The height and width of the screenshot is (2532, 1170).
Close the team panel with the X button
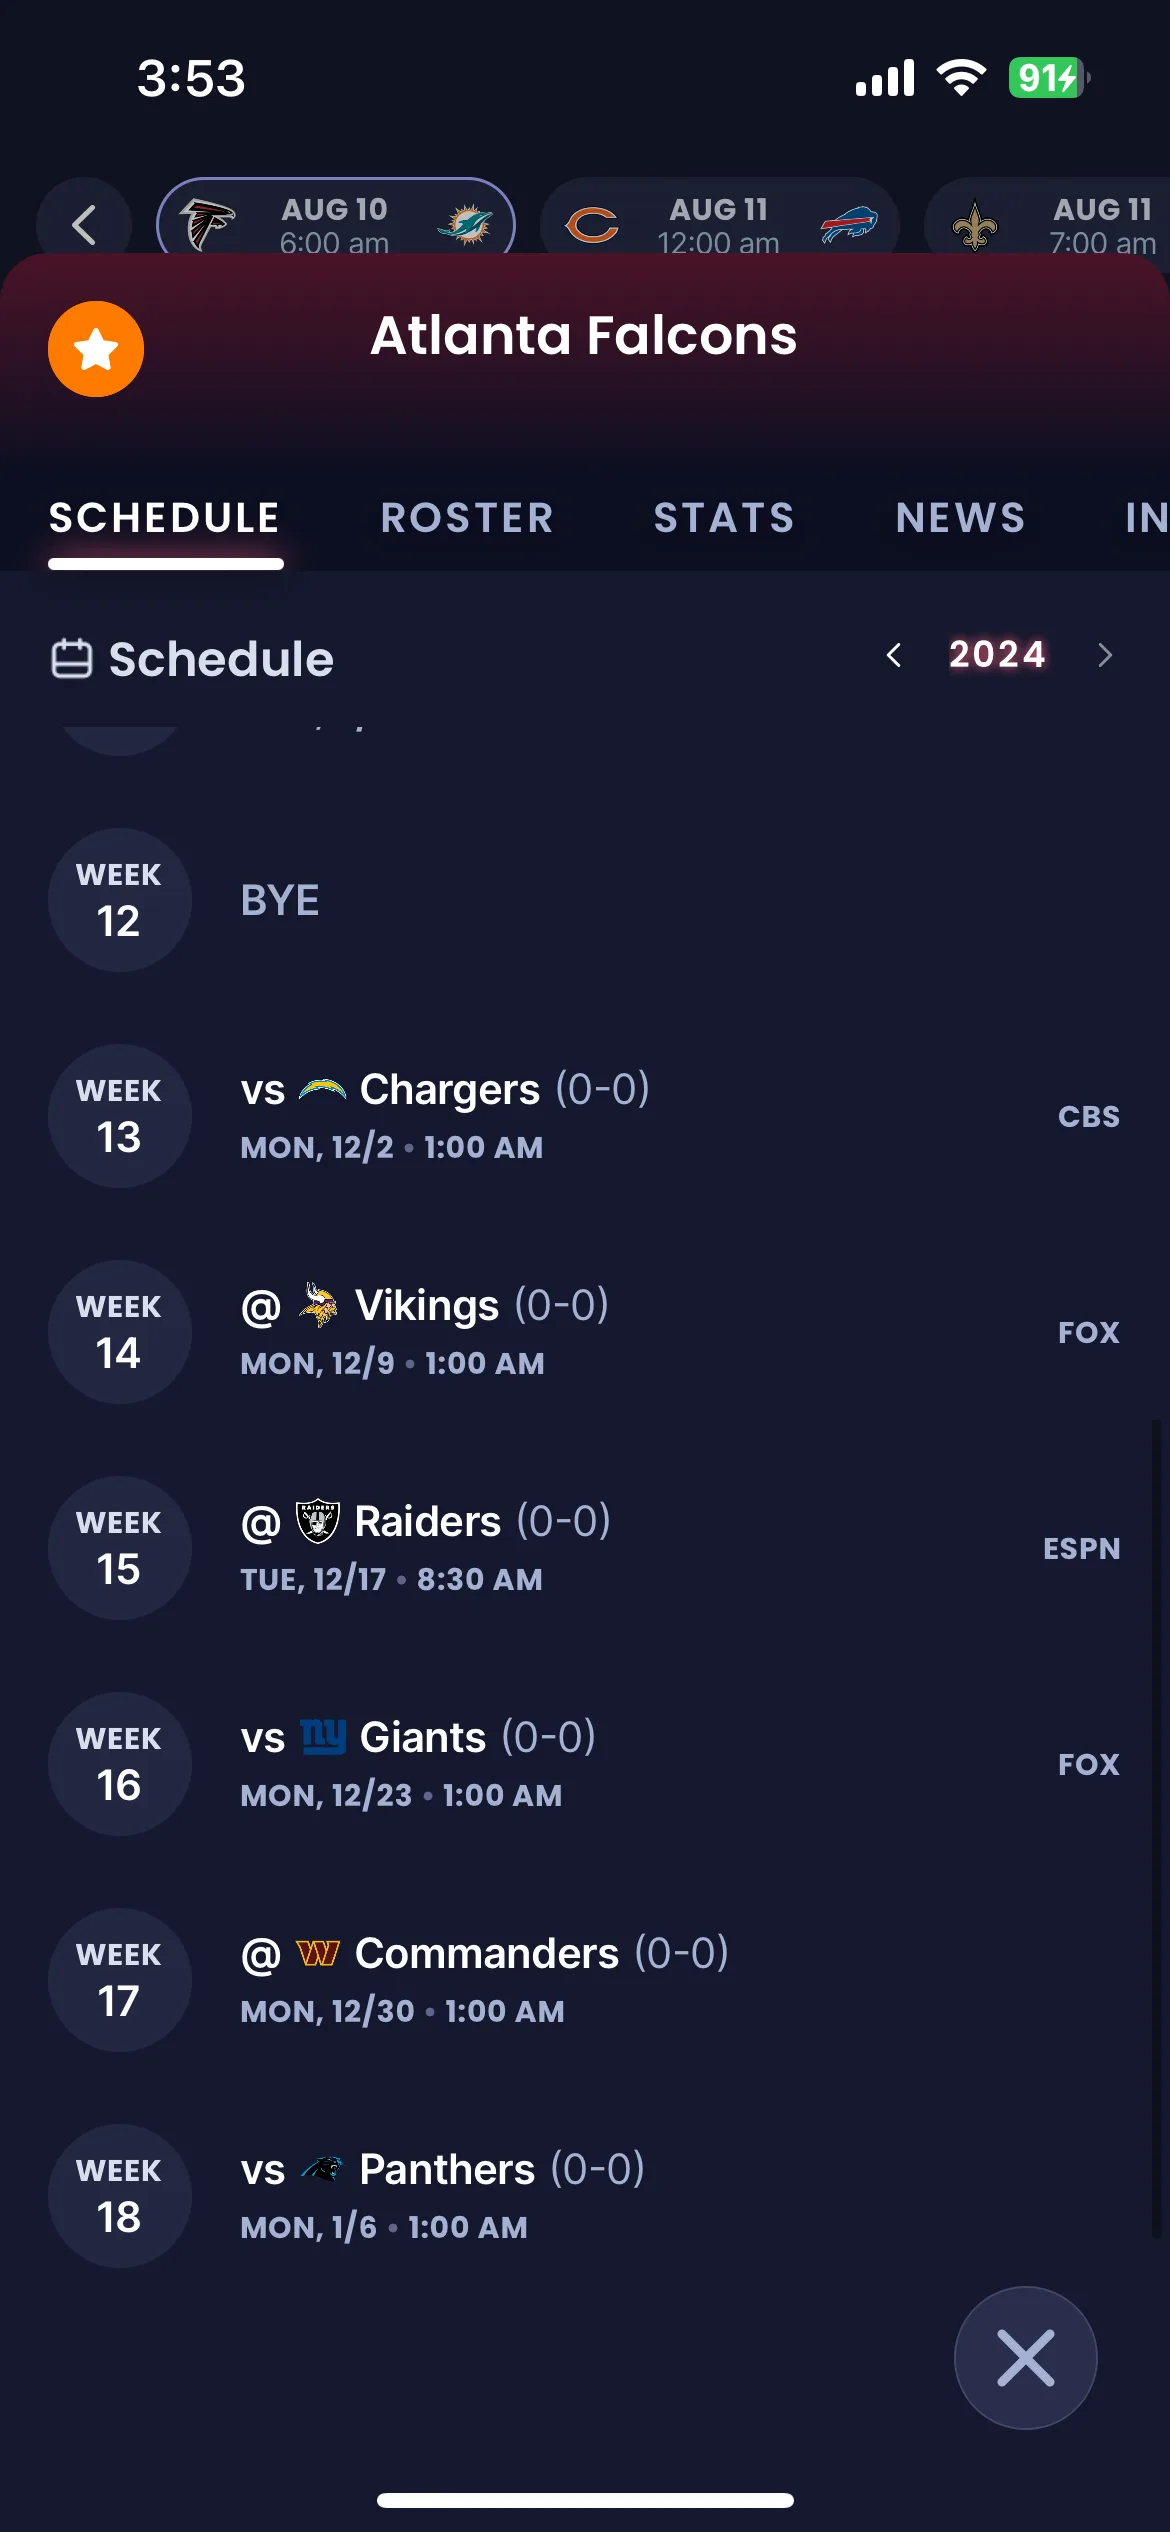[1025, 2357]
